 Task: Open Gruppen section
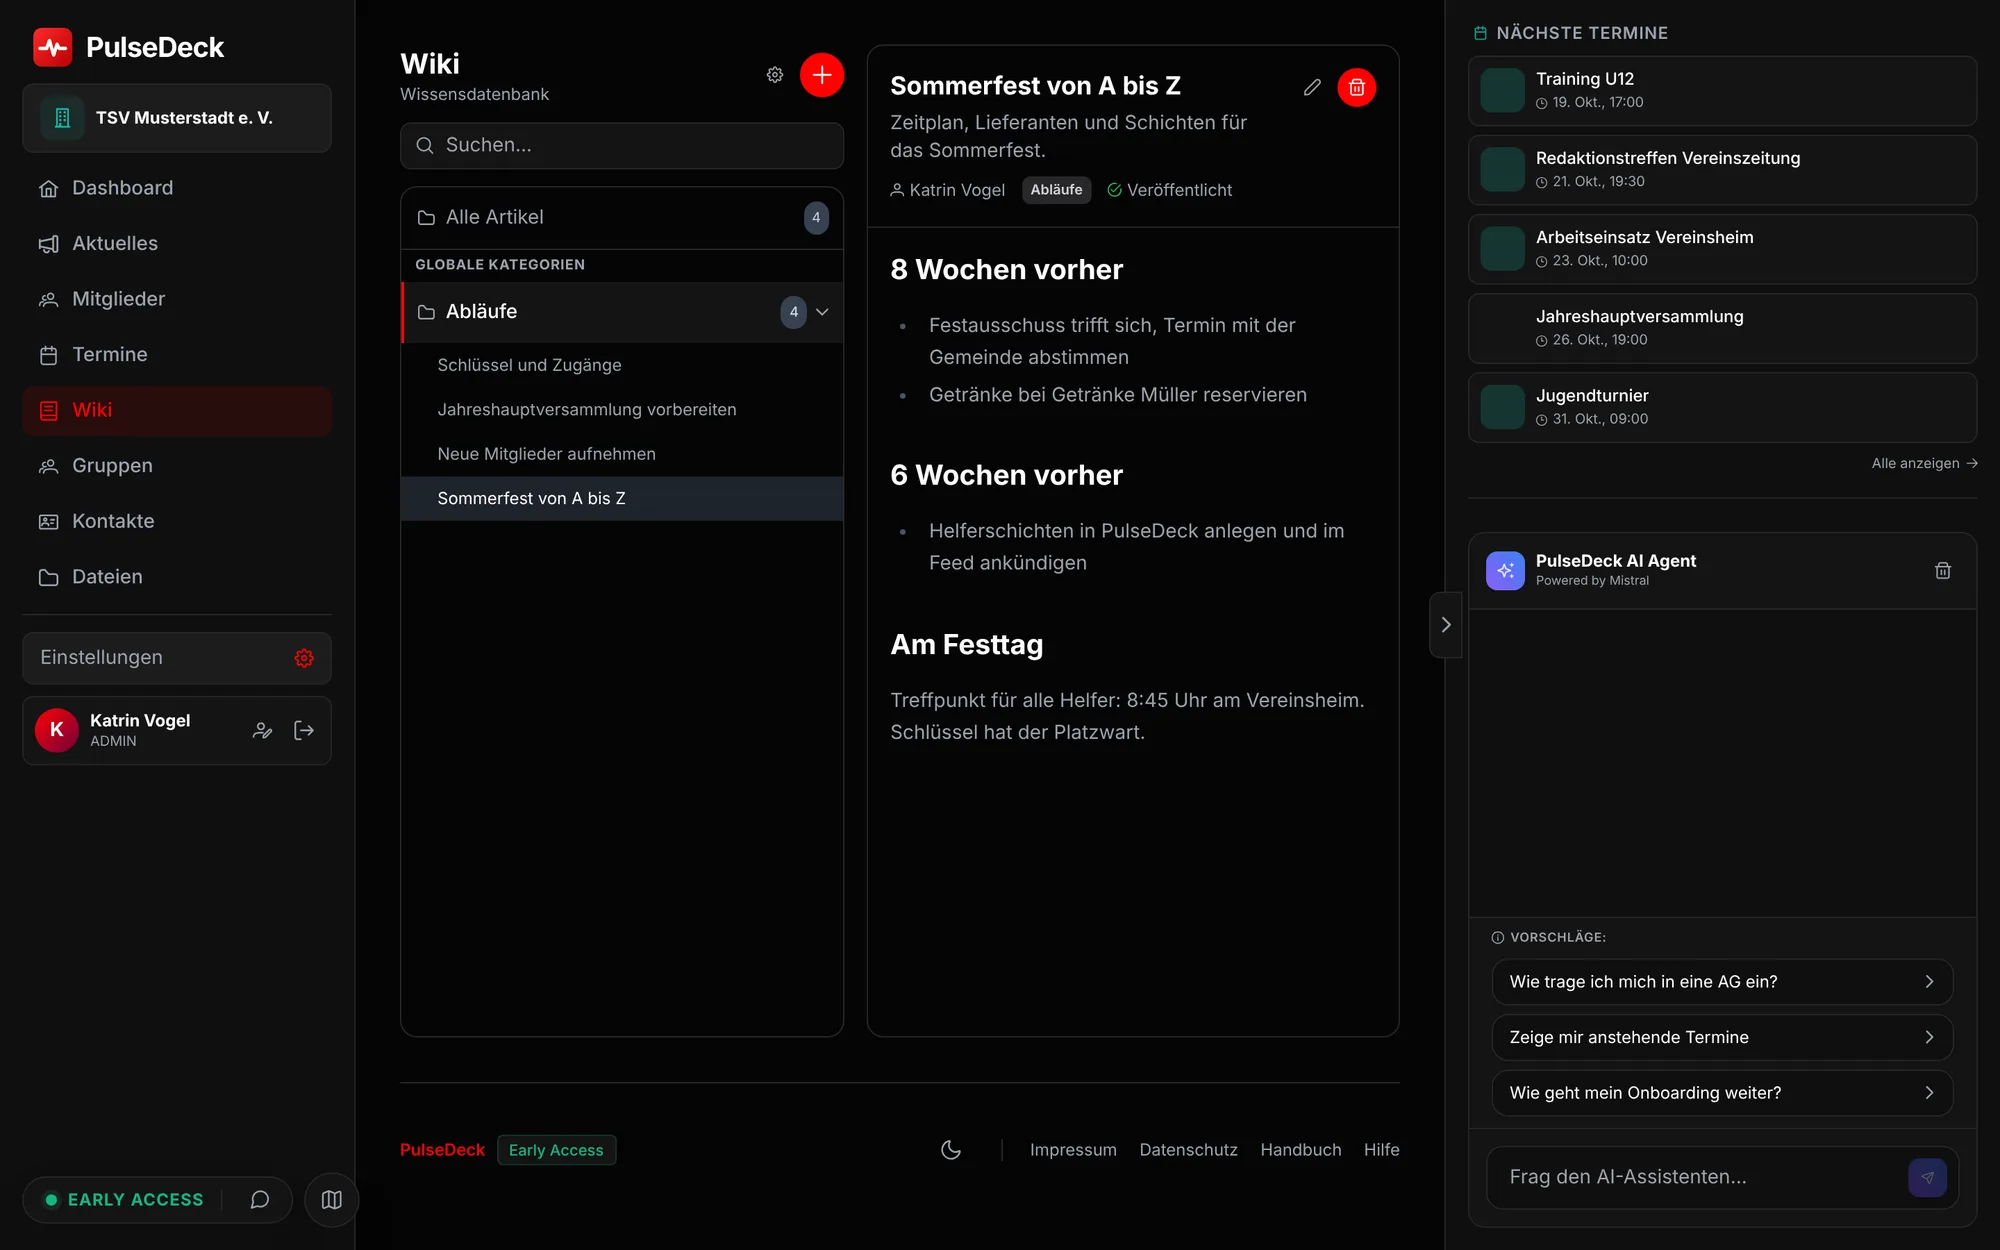[x=177, y=466]
